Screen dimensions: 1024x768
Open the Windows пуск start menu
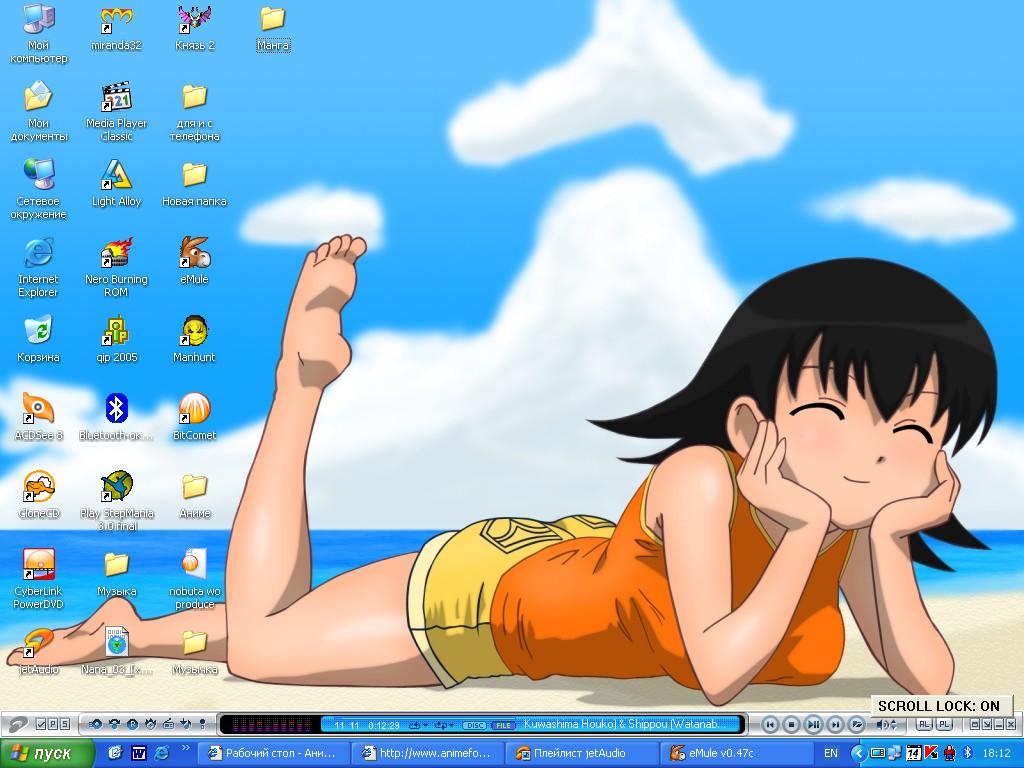(x=46, y=754)
